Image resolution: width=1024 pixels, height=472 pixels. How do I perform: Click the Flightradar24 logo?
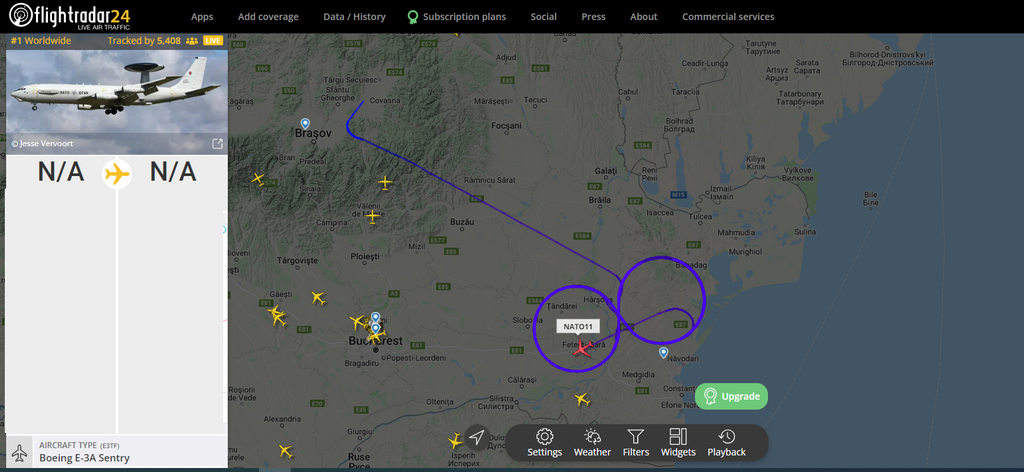coord(70,16)
